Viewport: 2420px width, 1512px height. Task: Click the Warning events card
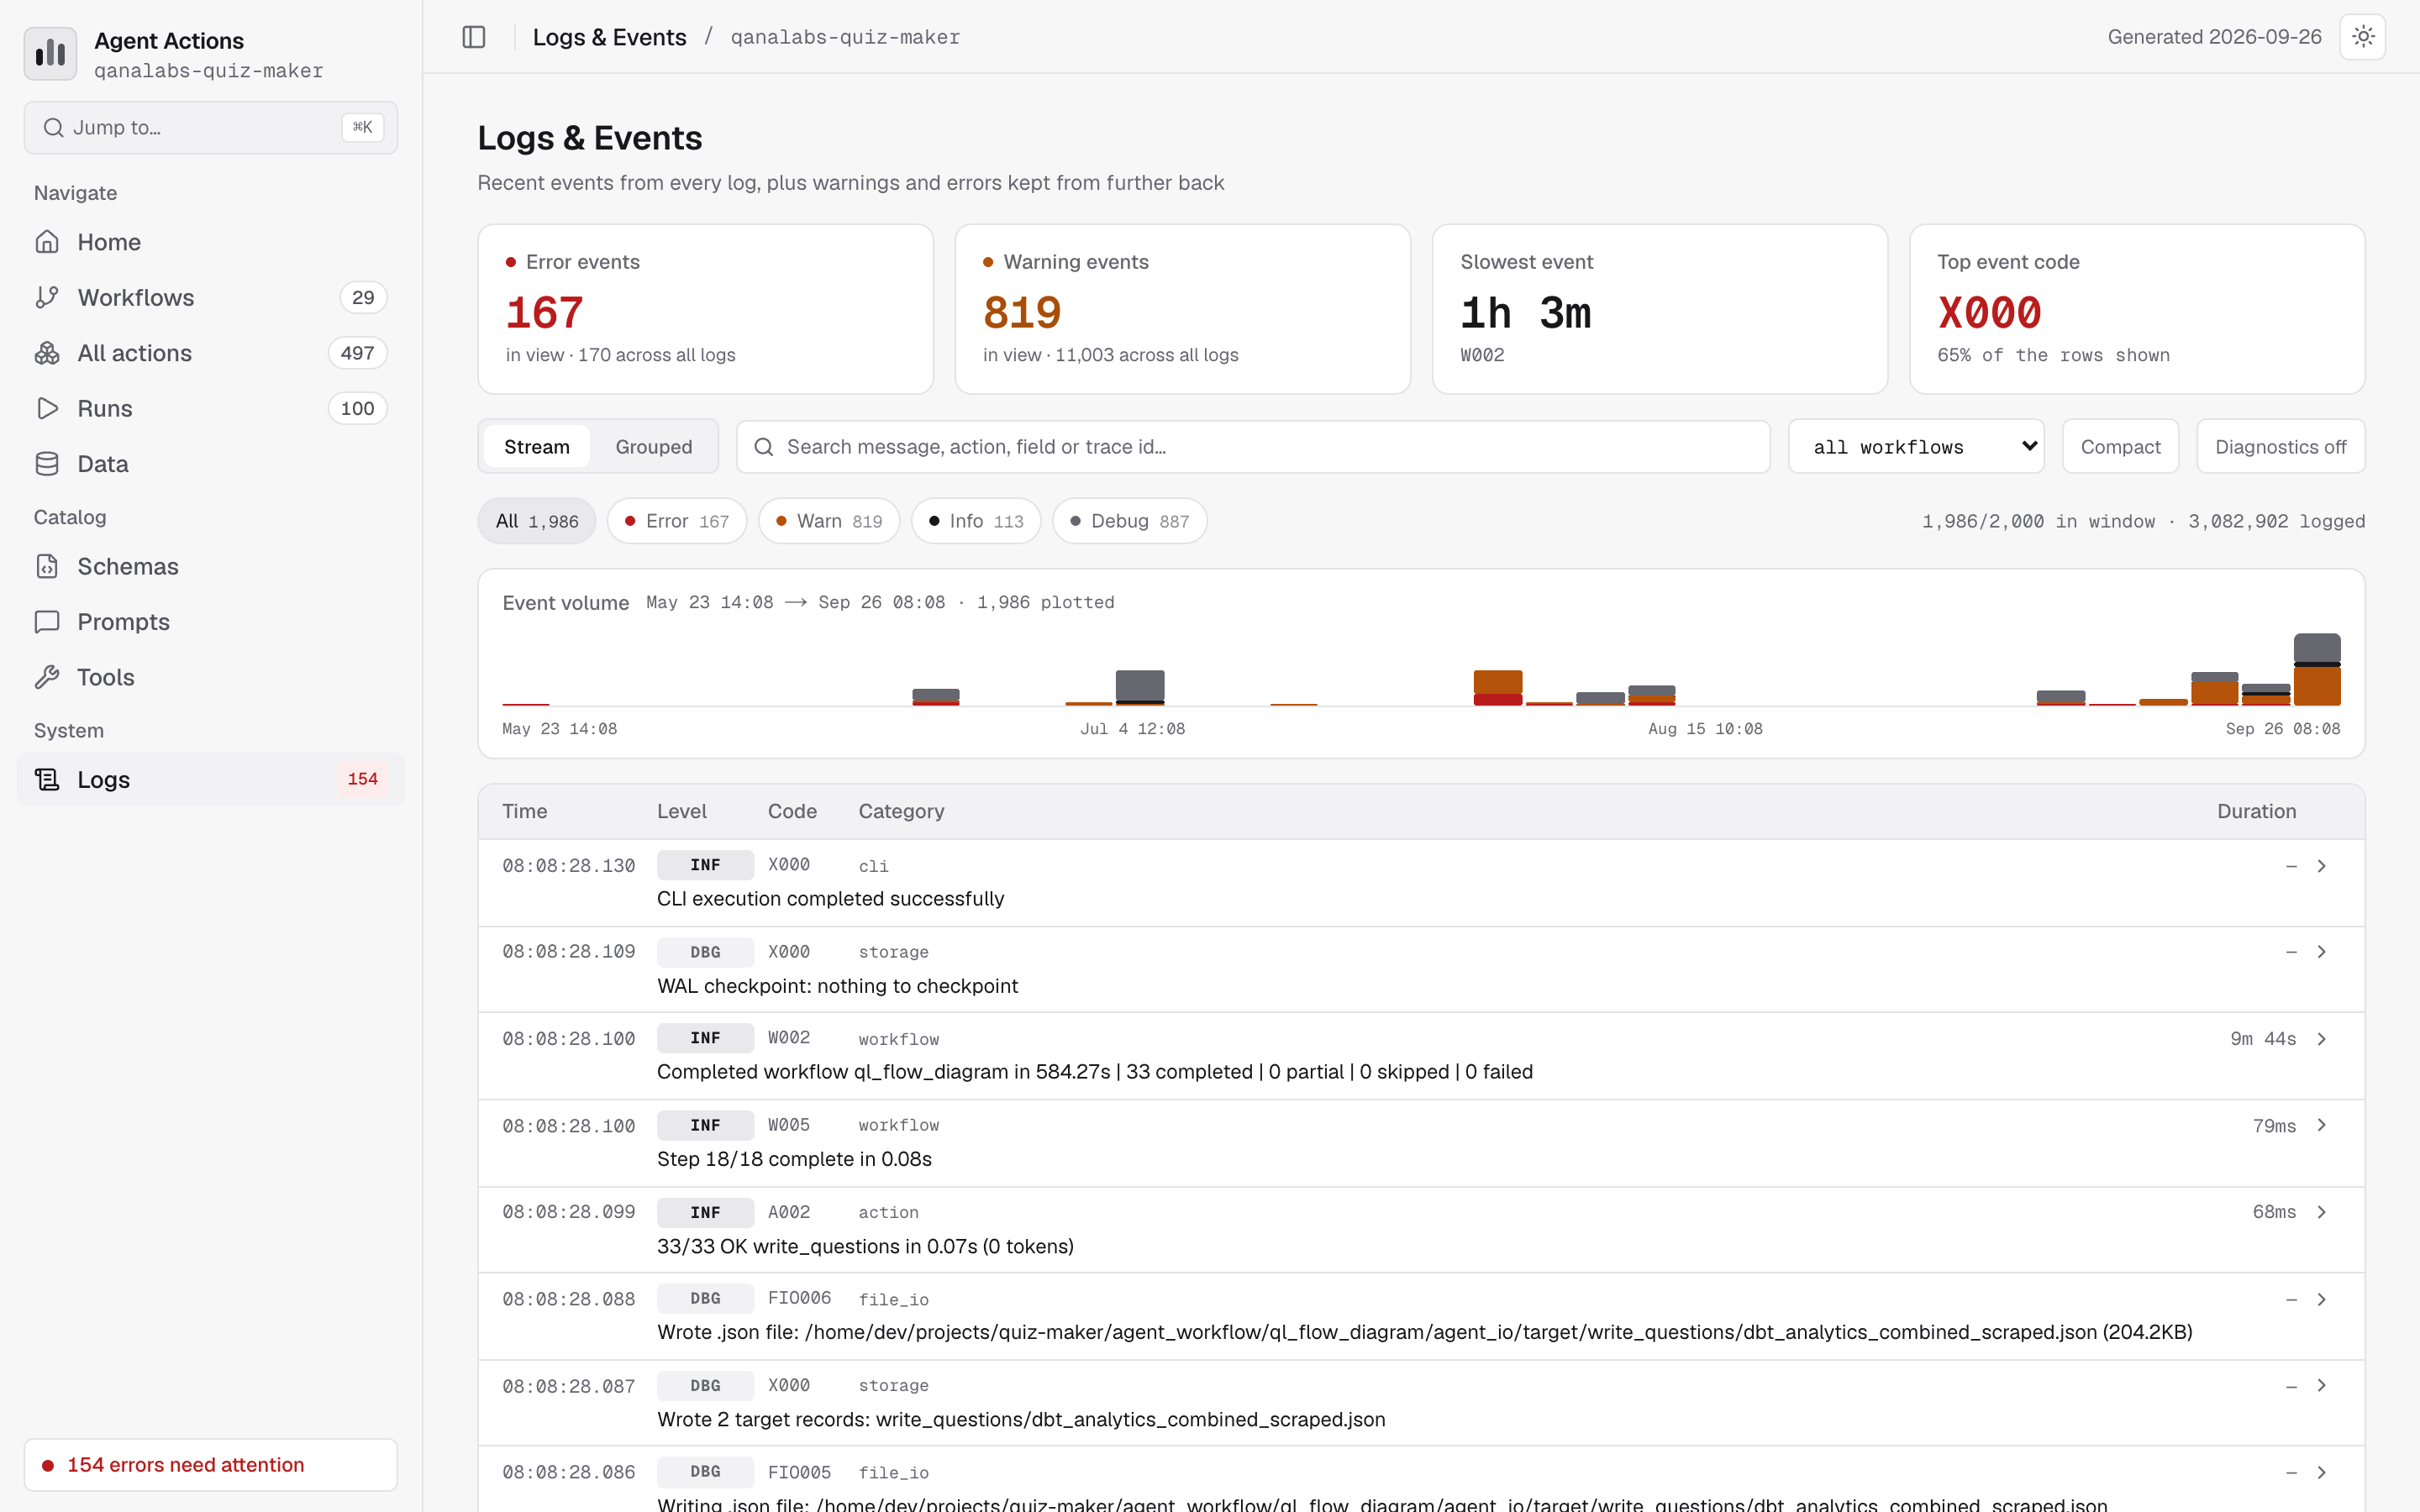coord(1183,309)
